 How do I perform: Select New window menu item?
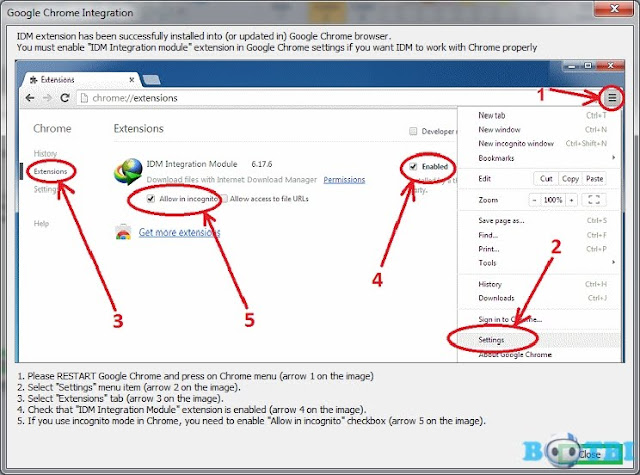(x=539, y=130)
